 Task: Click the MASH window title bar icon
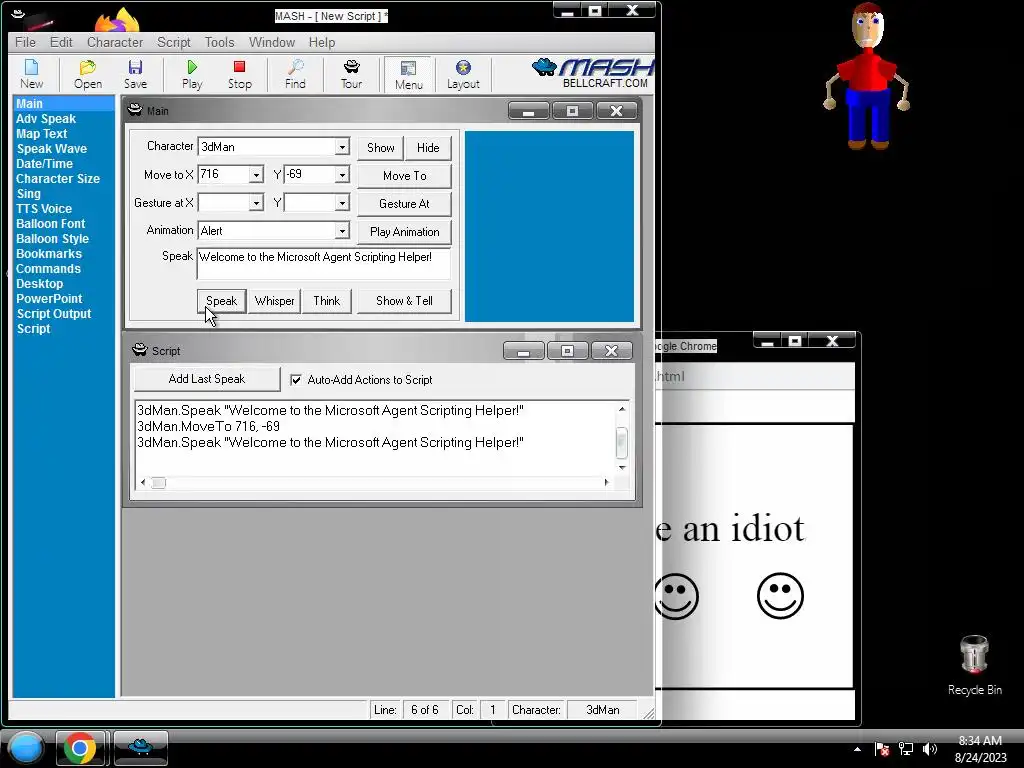(18, 13)
